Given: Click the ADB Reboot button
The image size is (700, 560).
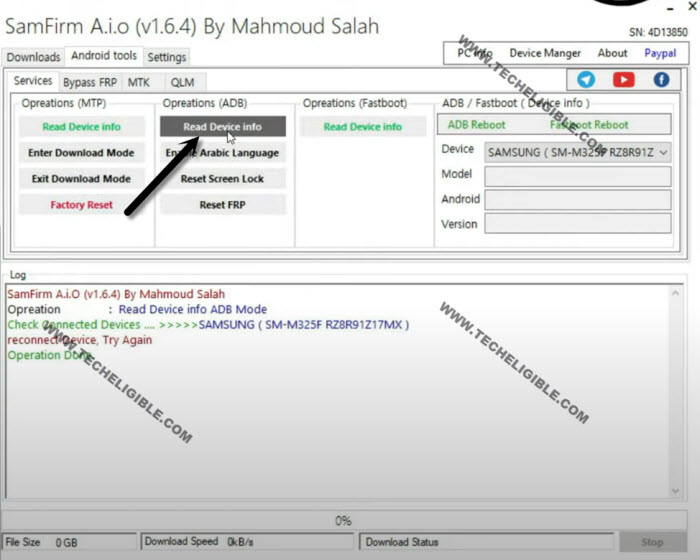Looking at the screenshot, I should pos(476,125).
